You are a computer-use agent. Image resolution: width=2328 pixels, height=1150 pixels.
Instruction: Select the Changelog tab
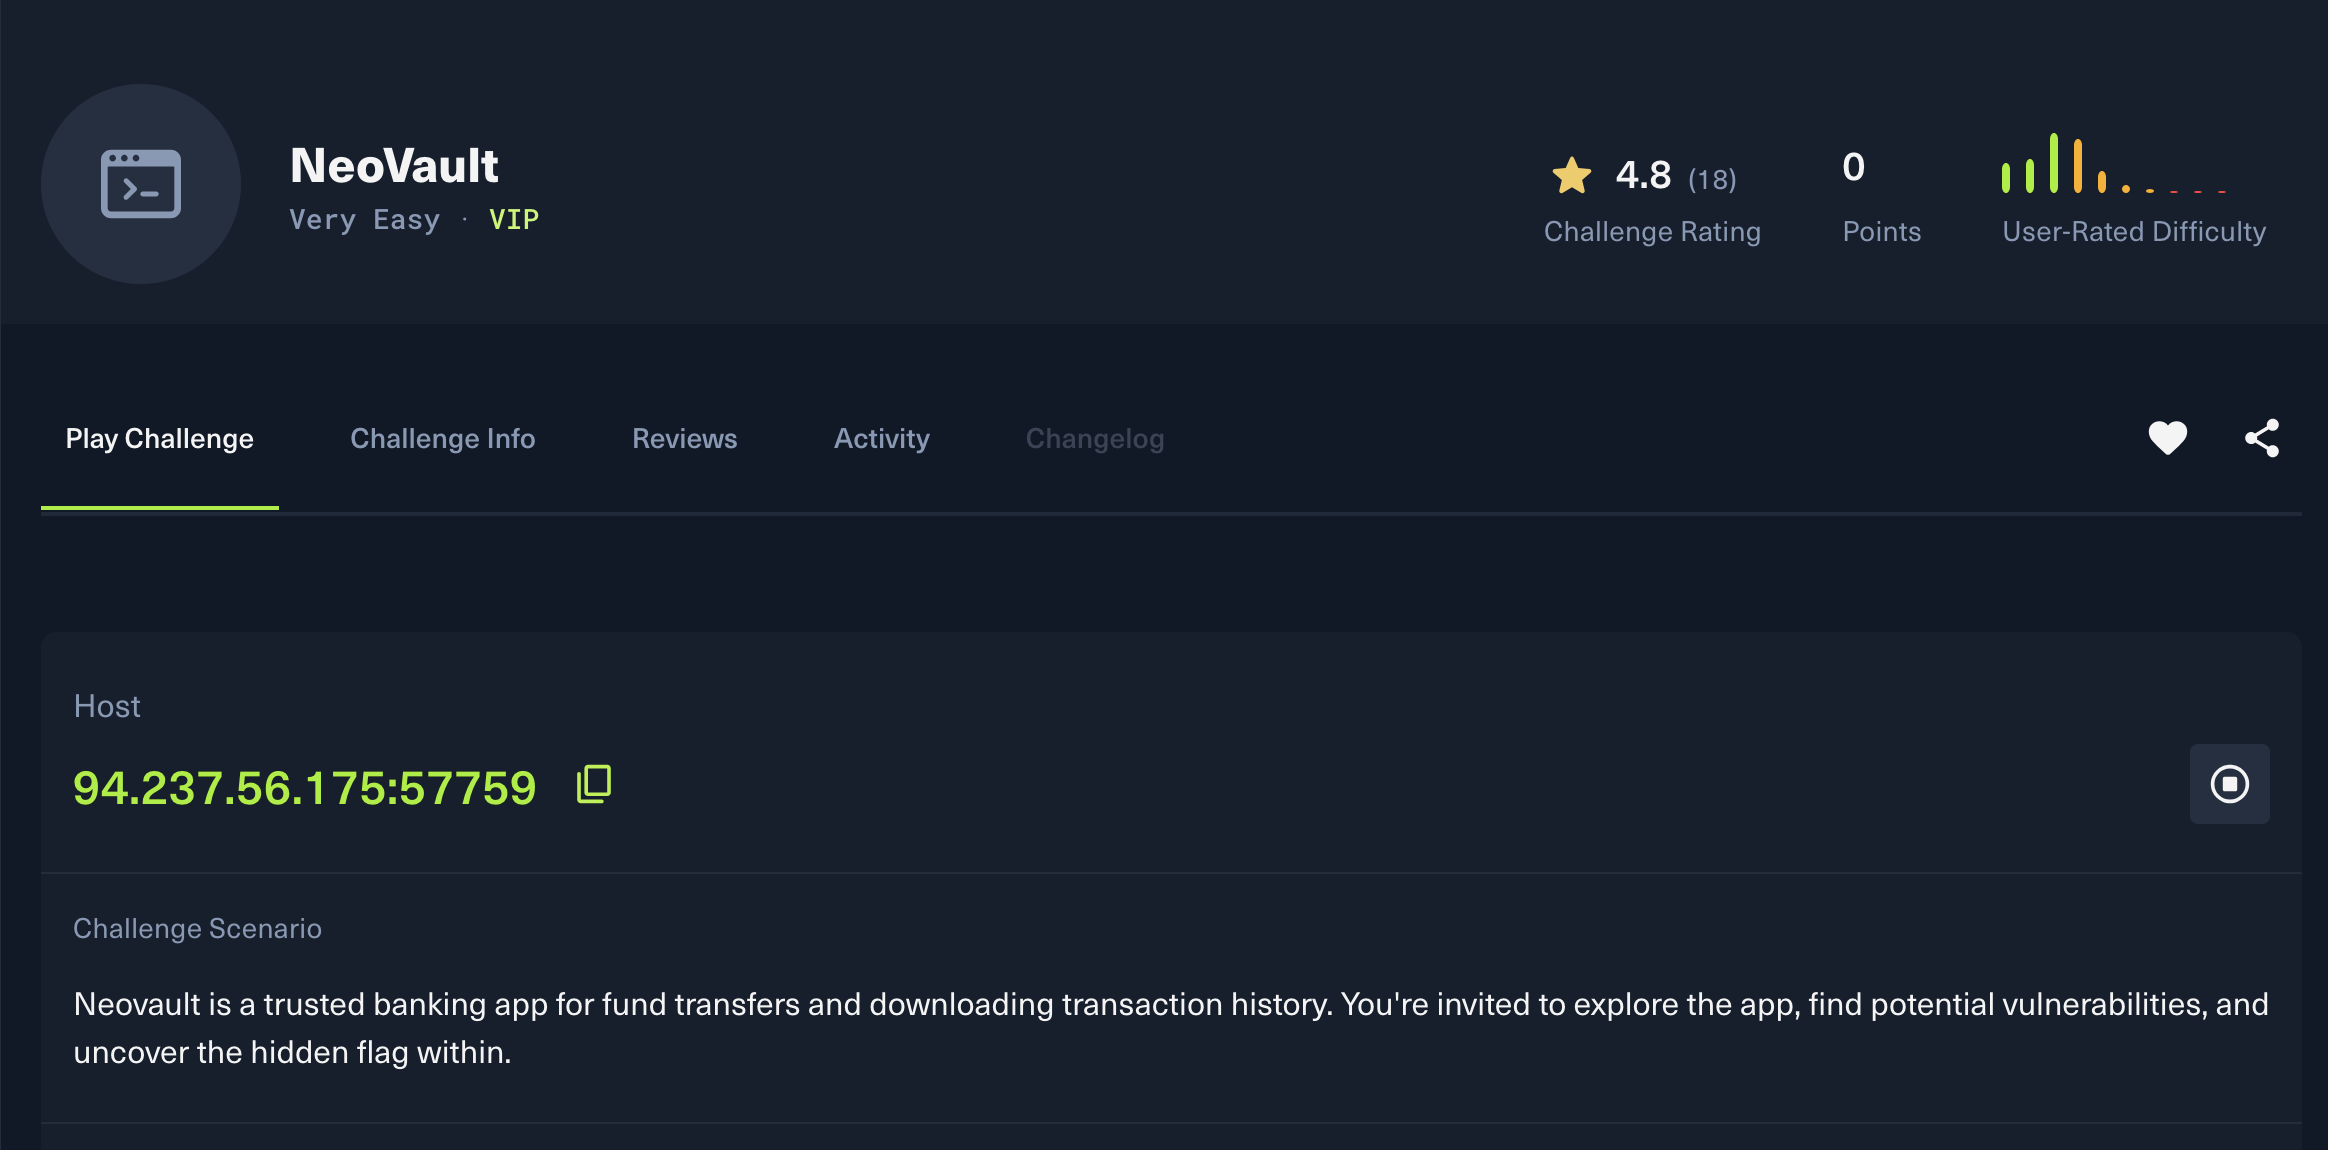1094,439
